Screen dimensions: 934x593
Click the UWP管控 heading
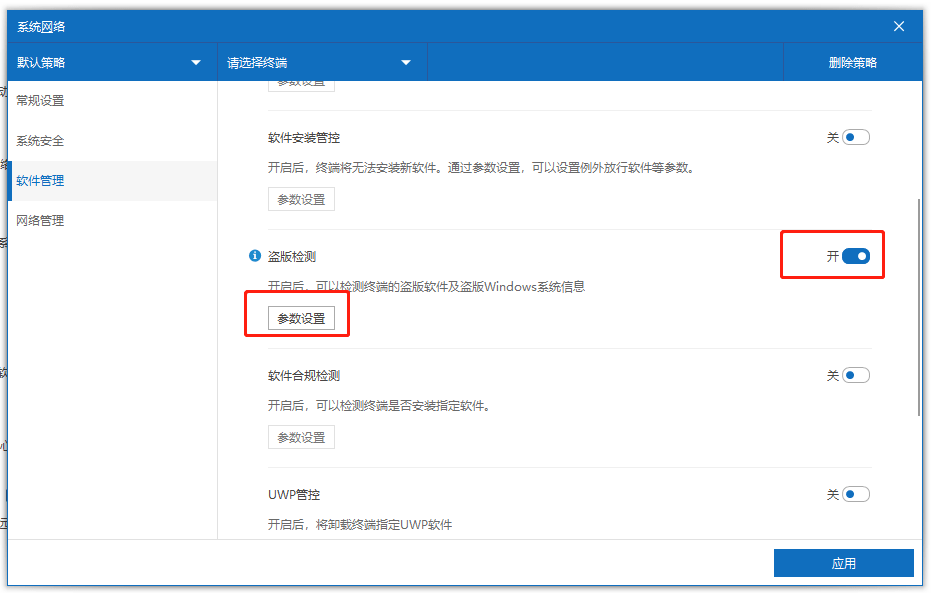tap(294, 495)
